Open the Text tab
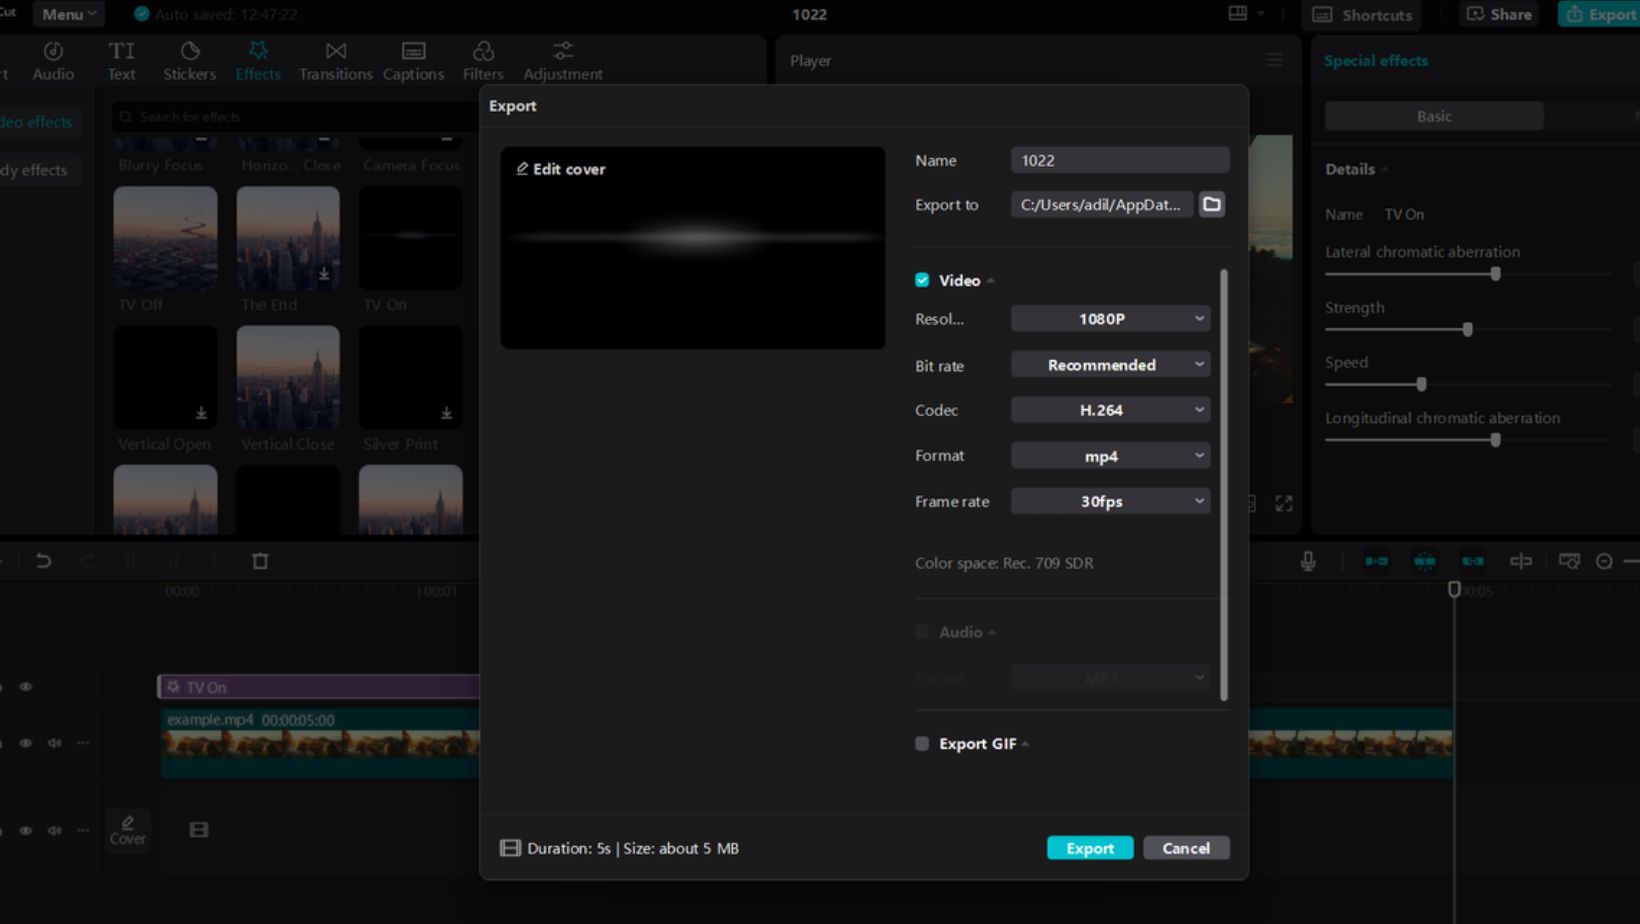The image size is (1640, 924). click(x=121, y=61)
